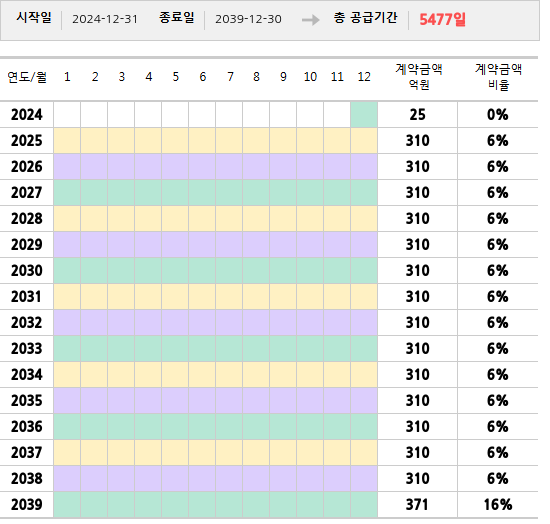Viewport: 550px width, 524px height.
Task: Select the 2031 year row label
Action: (27, 297)
